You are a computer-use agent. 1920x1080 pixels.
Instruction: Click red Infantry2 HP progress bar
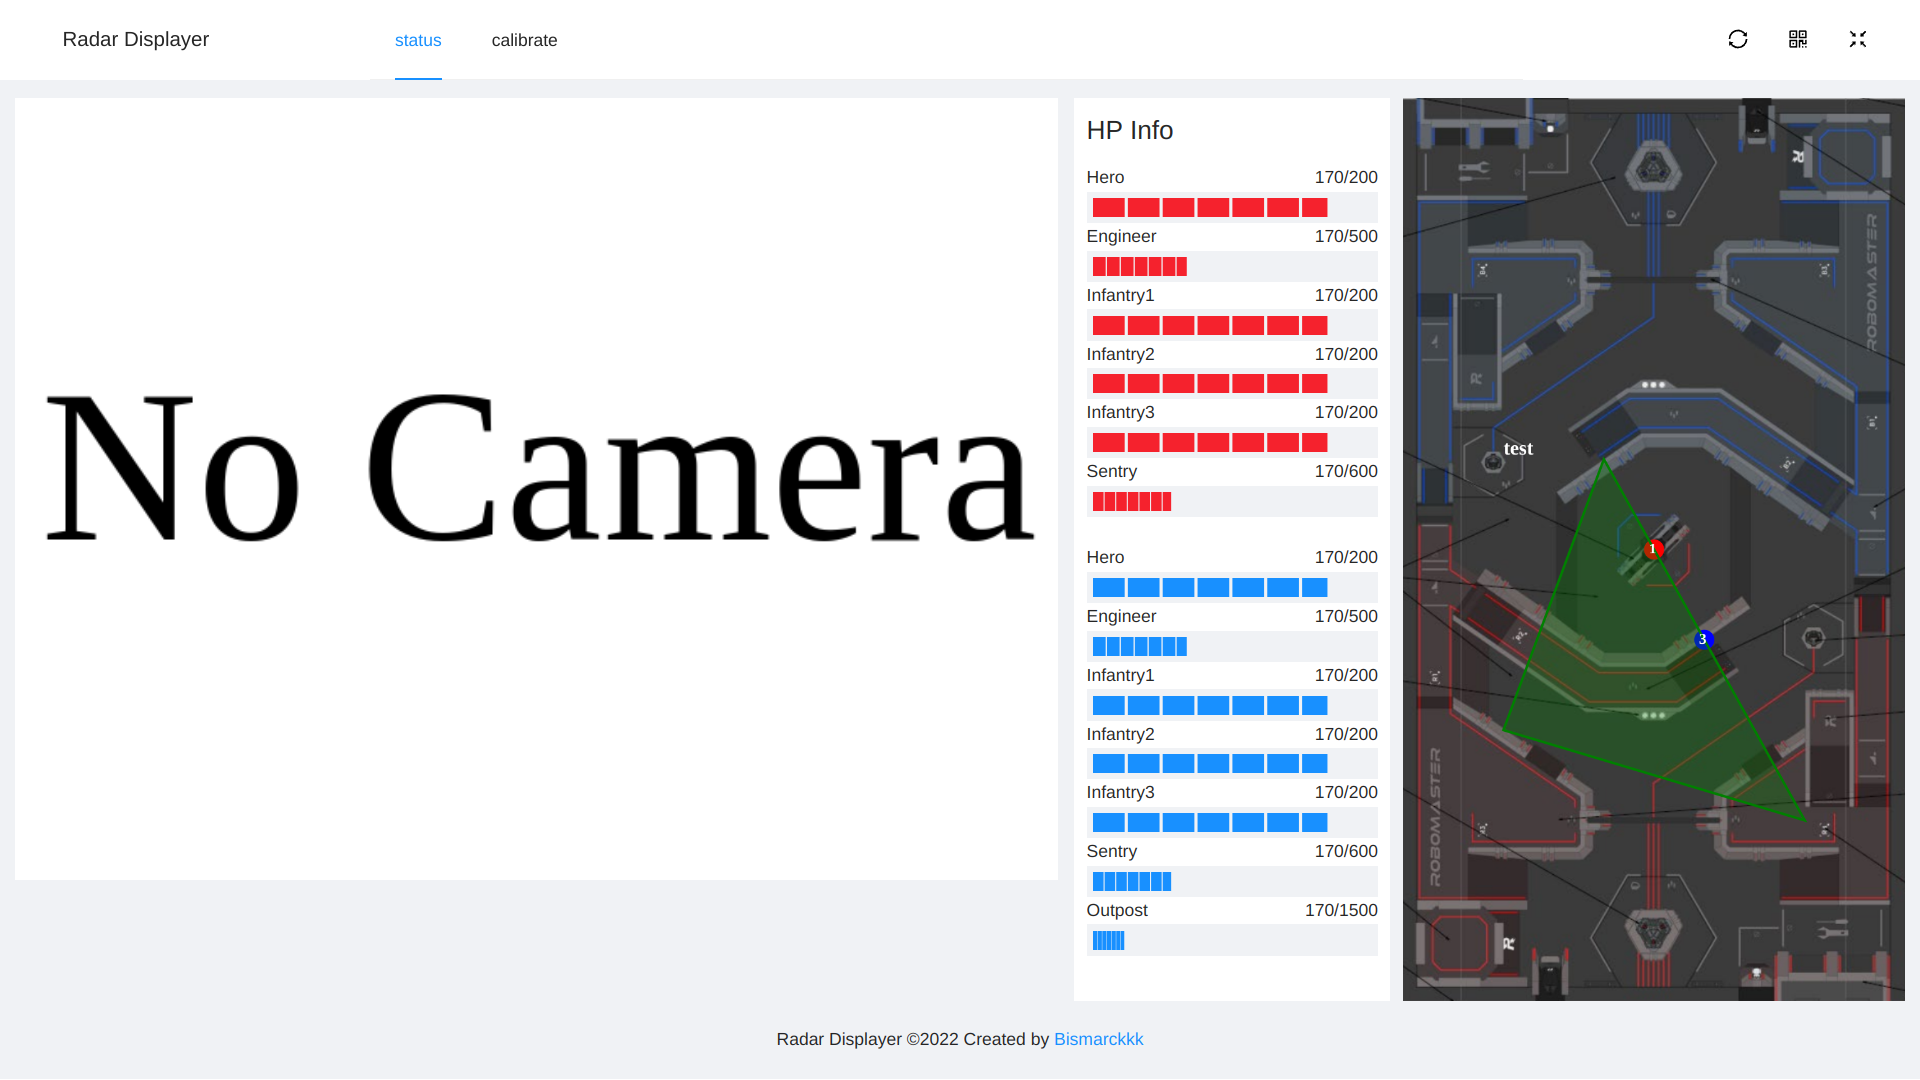1232,383
